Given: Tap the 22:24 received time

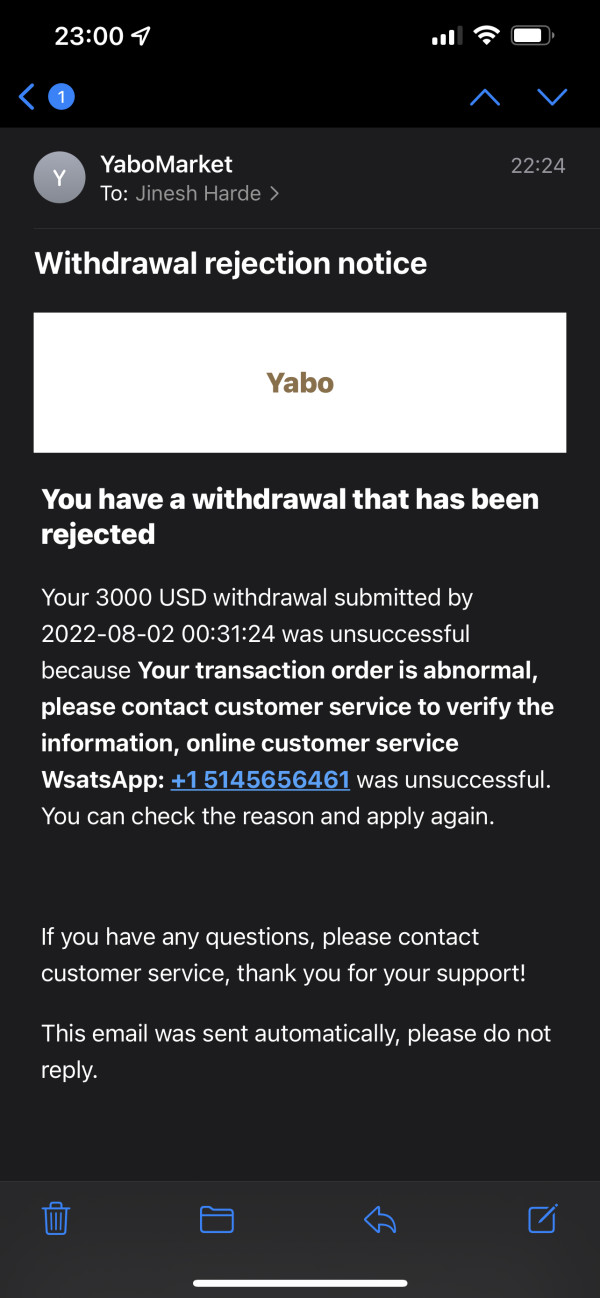Looking at the screenshot, I should (538, 166).
